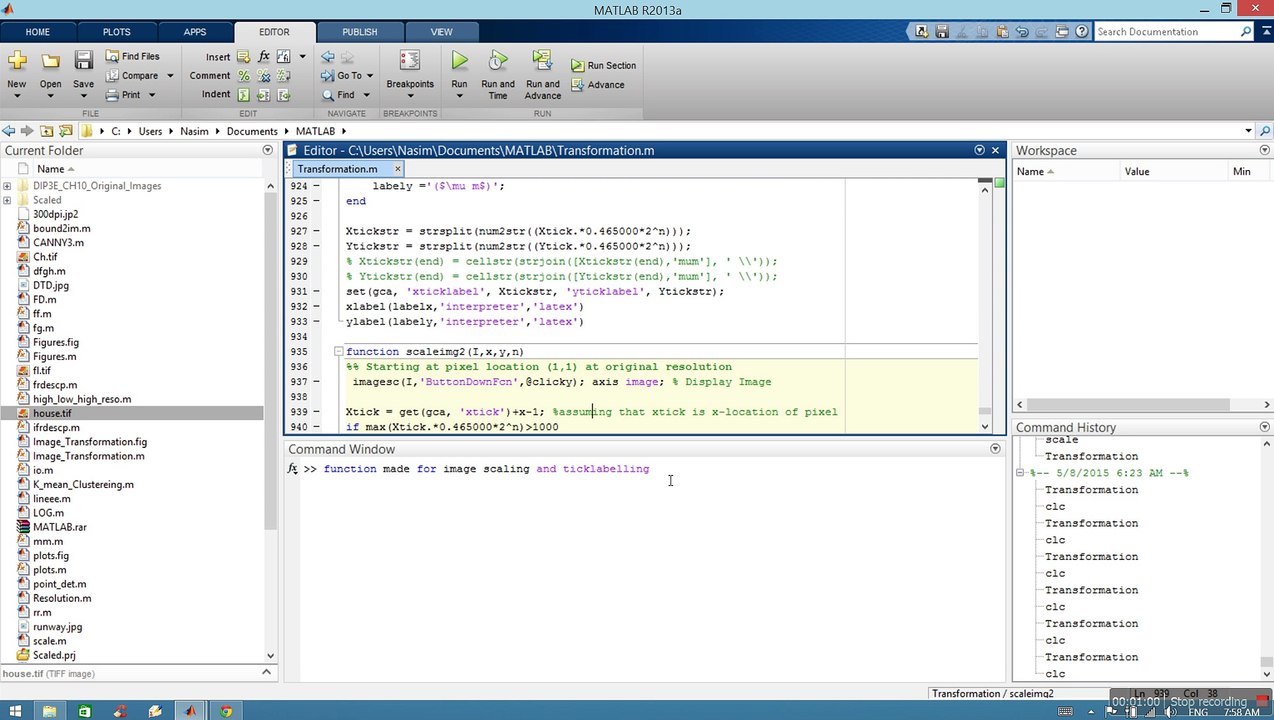Image resolution: width=1274 pixels, height=720 pixels.
Task: Click the Decrease Indent icon
Action: (283, 95)
